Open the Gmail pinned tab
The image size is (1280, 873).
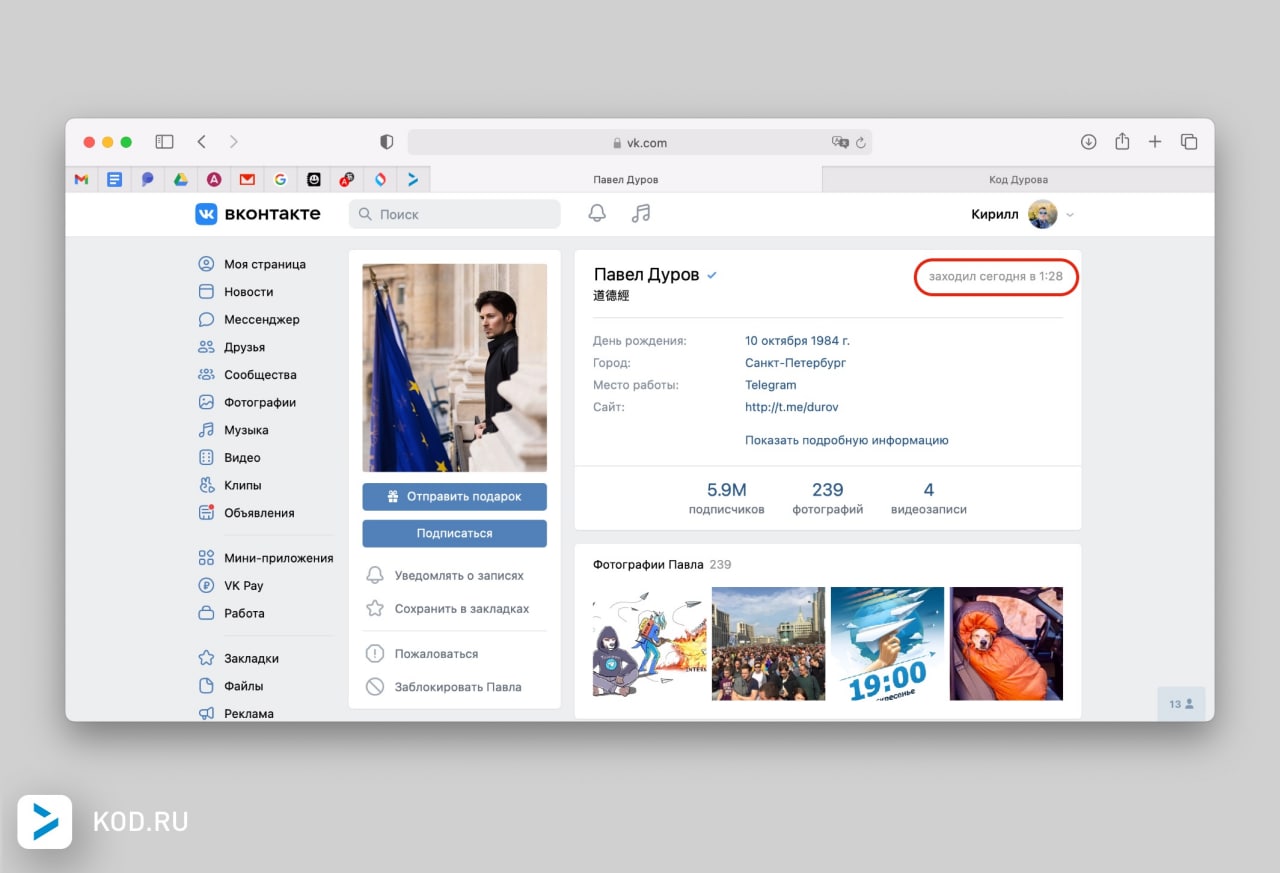[82, 180]
